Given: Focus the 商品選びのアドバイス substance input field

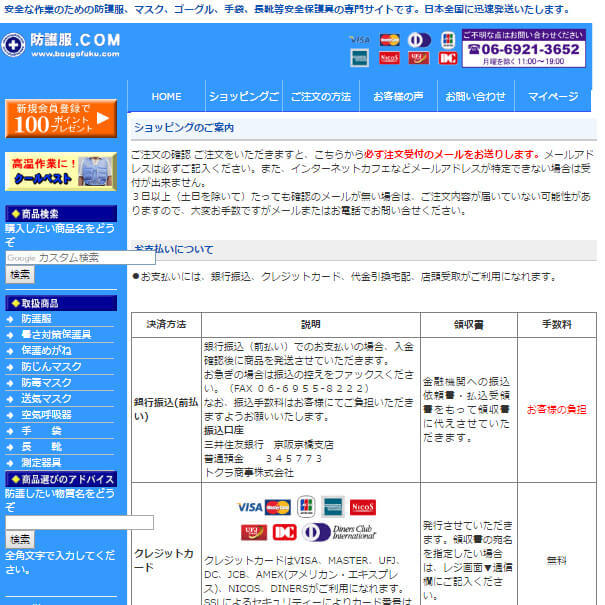Looking at the screenshot, I should pos(79,522).
